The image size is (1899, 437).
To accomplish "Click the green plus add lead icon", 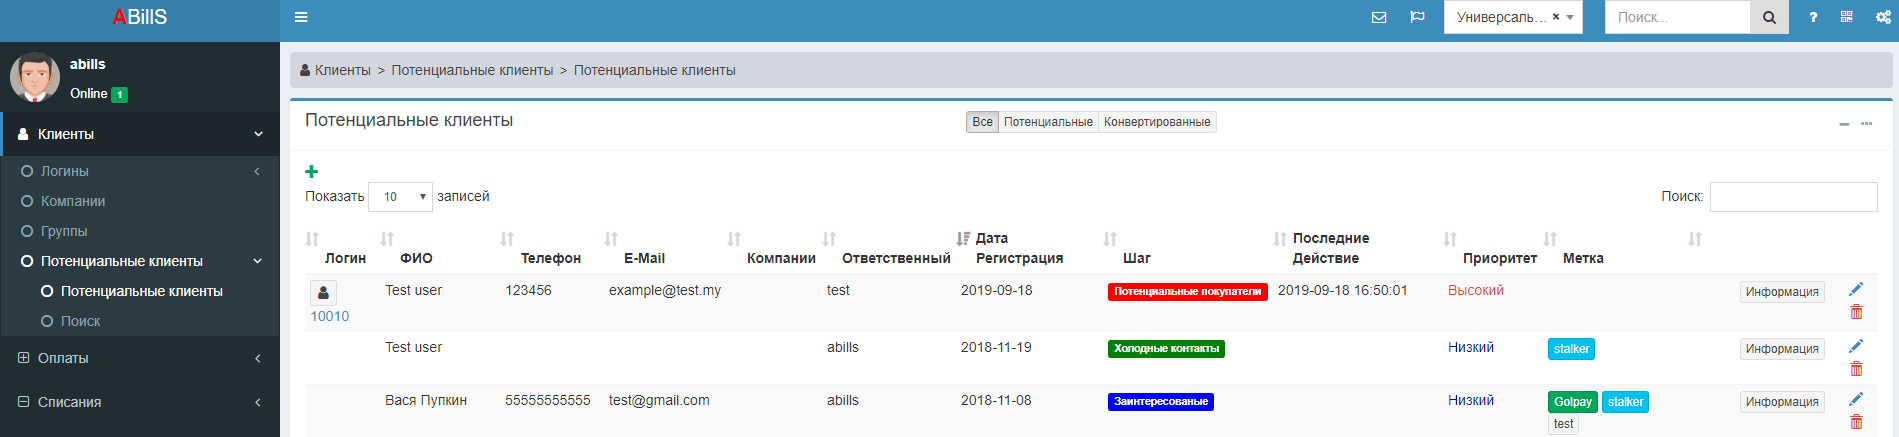I will [311, 172].
